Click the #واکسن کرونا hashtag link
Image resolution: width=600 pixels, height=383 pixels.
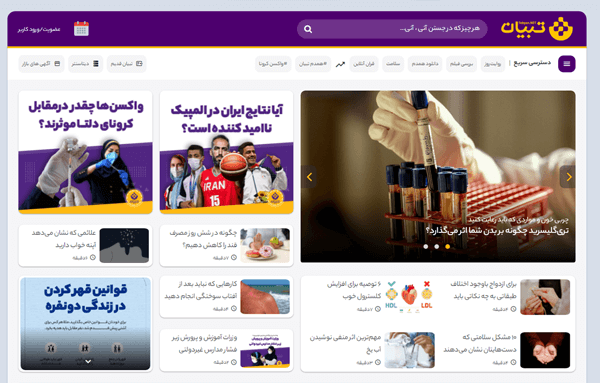[273, 64]
